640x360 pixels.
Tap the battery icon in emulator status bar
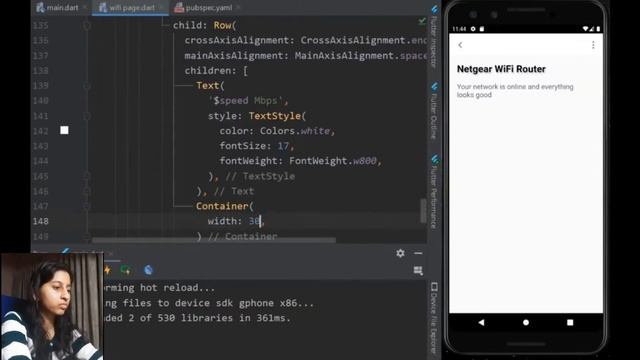pos(598,29)
